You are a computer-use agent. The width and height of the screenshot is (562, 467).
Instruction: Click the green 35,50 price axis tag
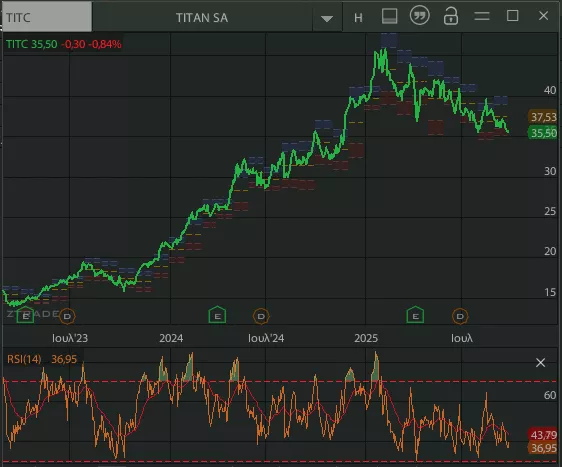[x=543, y=133]
